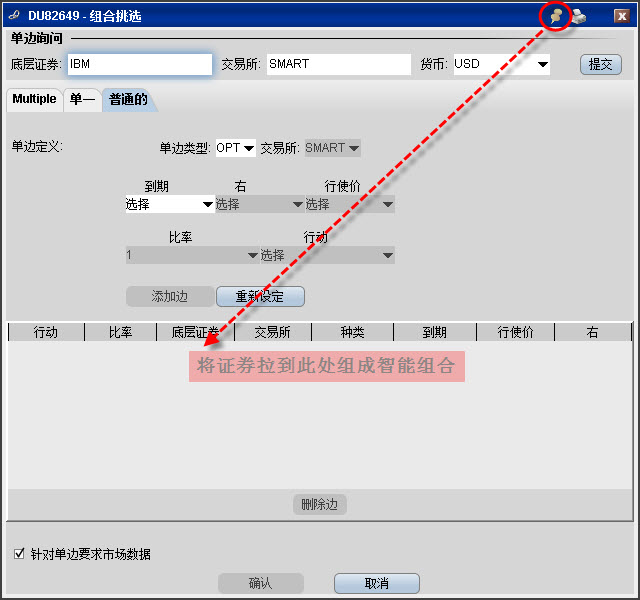Open the 到期 选择 dropdown
The width and height of the screenshot is (640, 600).
(170, 204)
